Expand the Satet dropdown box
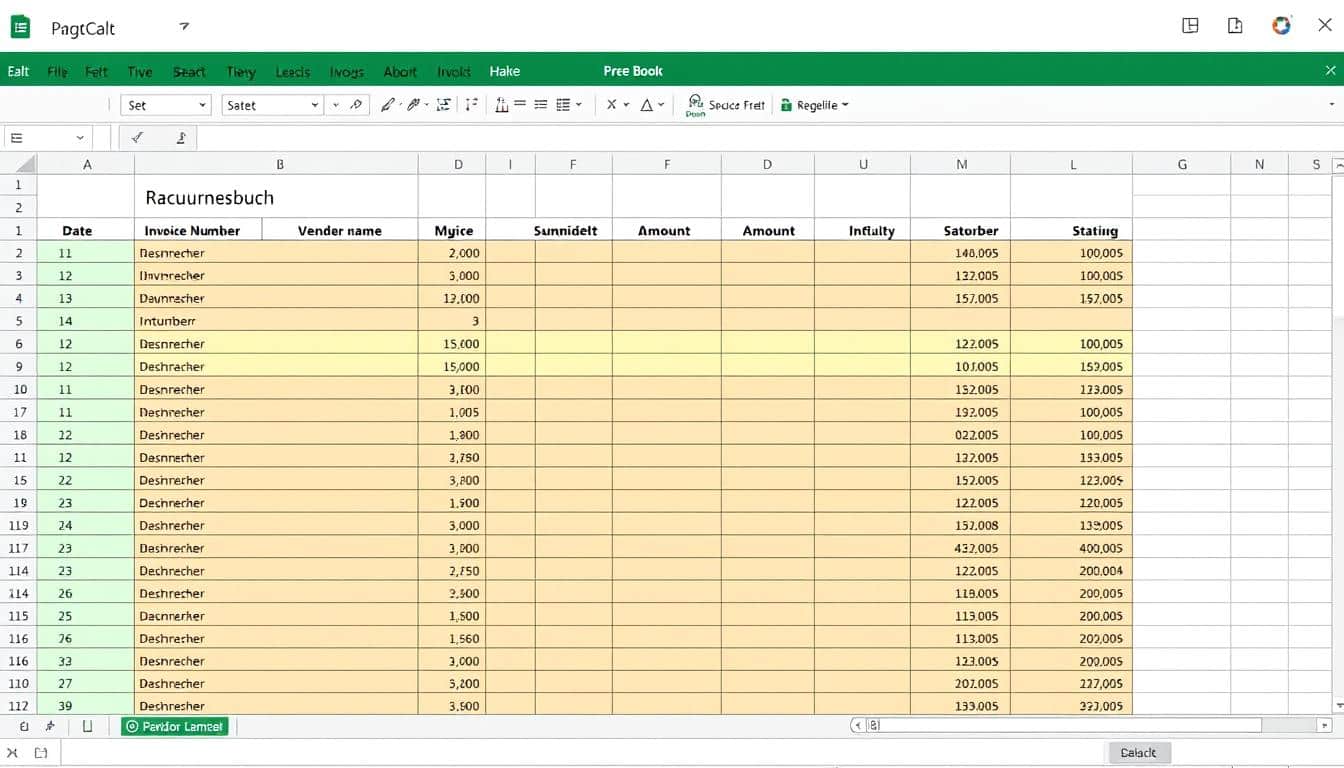1344x768 pixels. pyautogui.click(x=271, y=105)
